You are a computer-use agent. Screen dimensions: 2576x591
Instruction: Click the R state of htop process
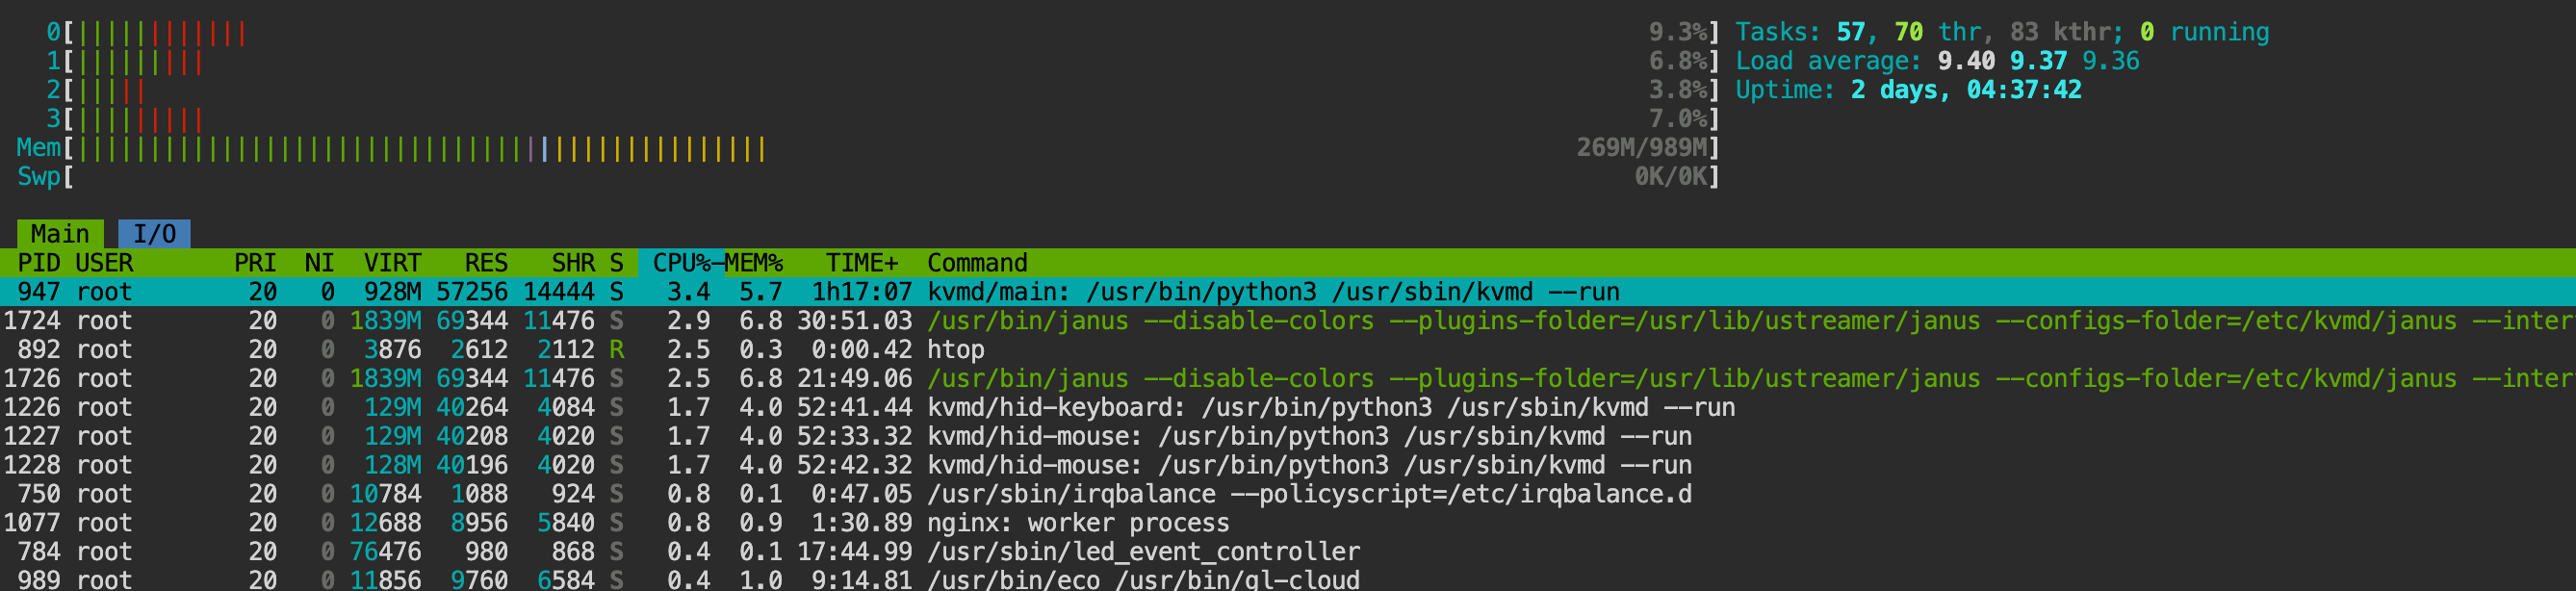coord(617,350)
